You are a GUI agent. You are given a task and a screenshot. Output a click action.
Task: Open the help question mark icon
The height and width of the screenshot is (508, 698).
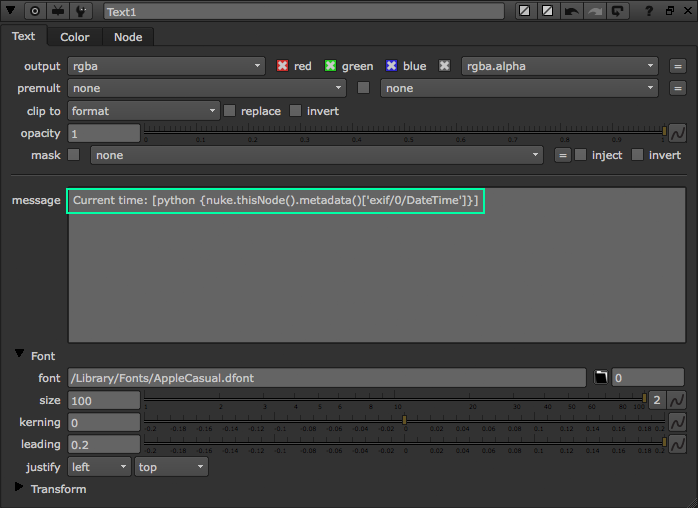coord(648,11)
